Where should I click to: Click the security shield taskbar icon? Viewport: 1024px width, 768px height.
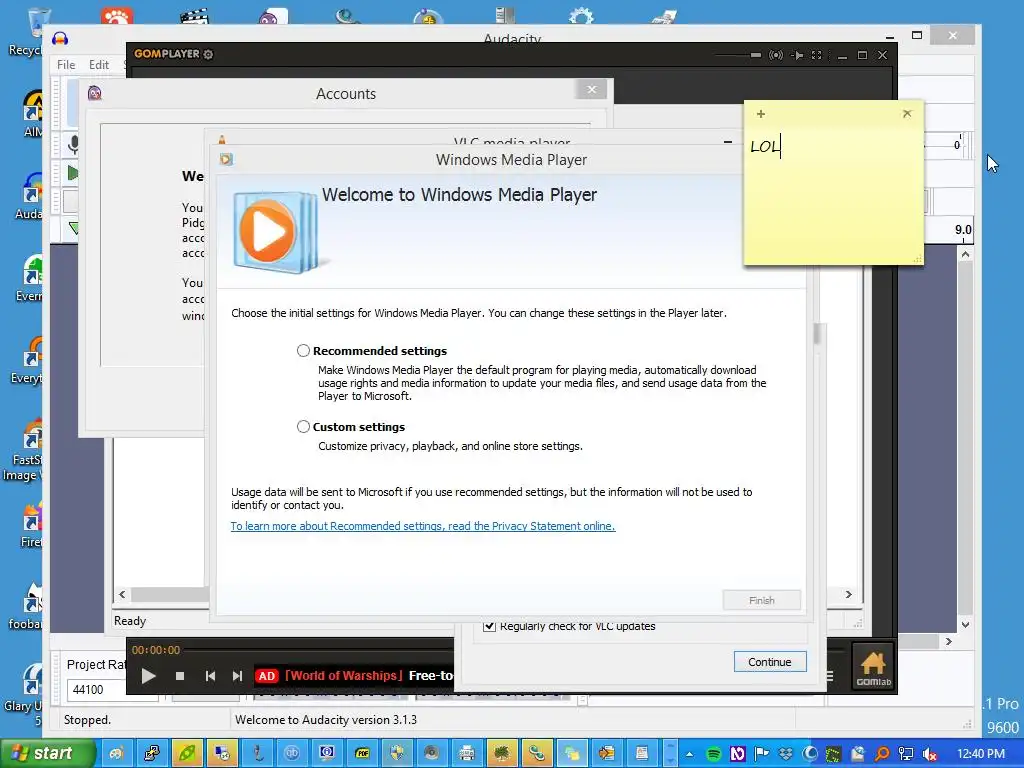[x=396, y=754]
